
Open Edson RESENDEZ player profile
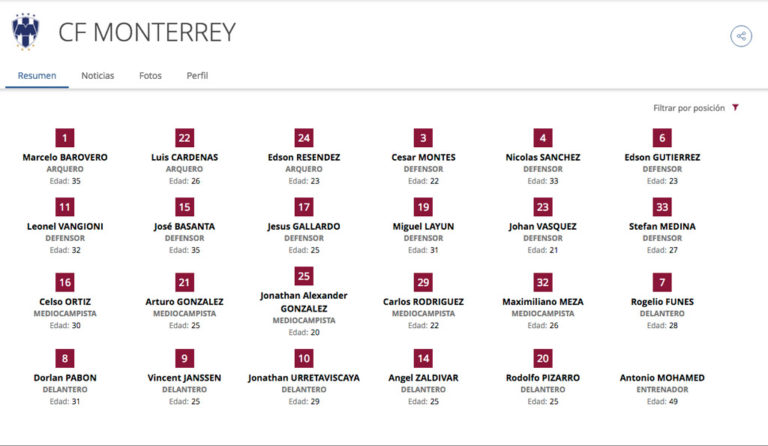point(304,157)
